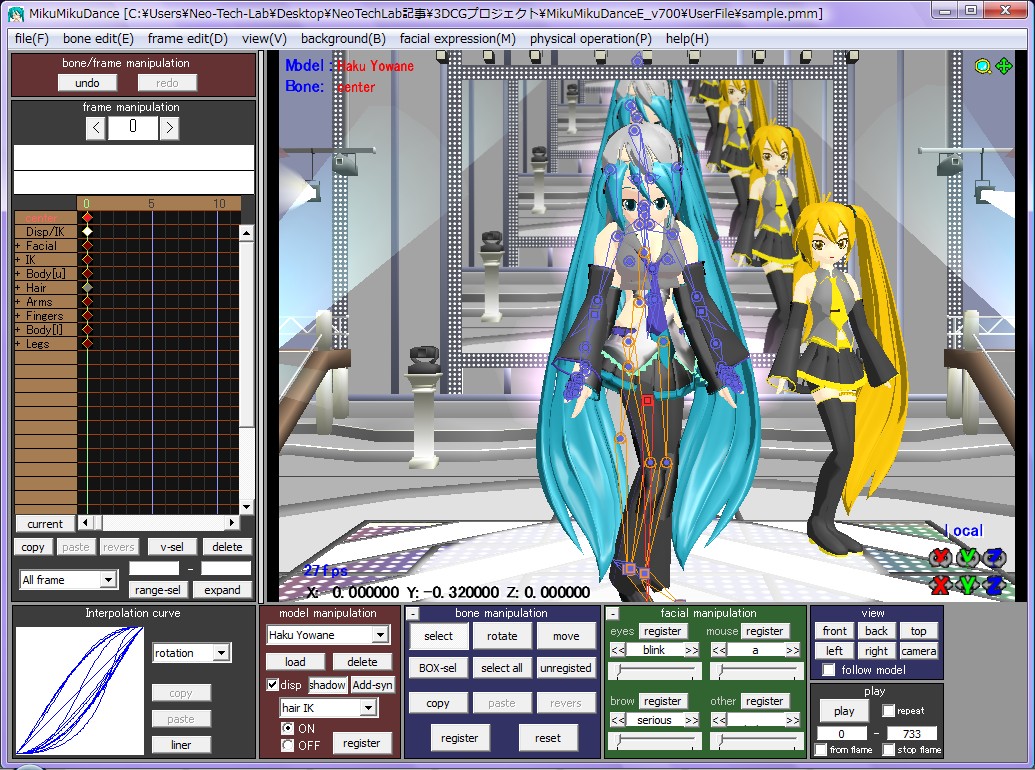1035x770 pixels.
Task: Click the brow serious slider
Action: pos(655,741)
